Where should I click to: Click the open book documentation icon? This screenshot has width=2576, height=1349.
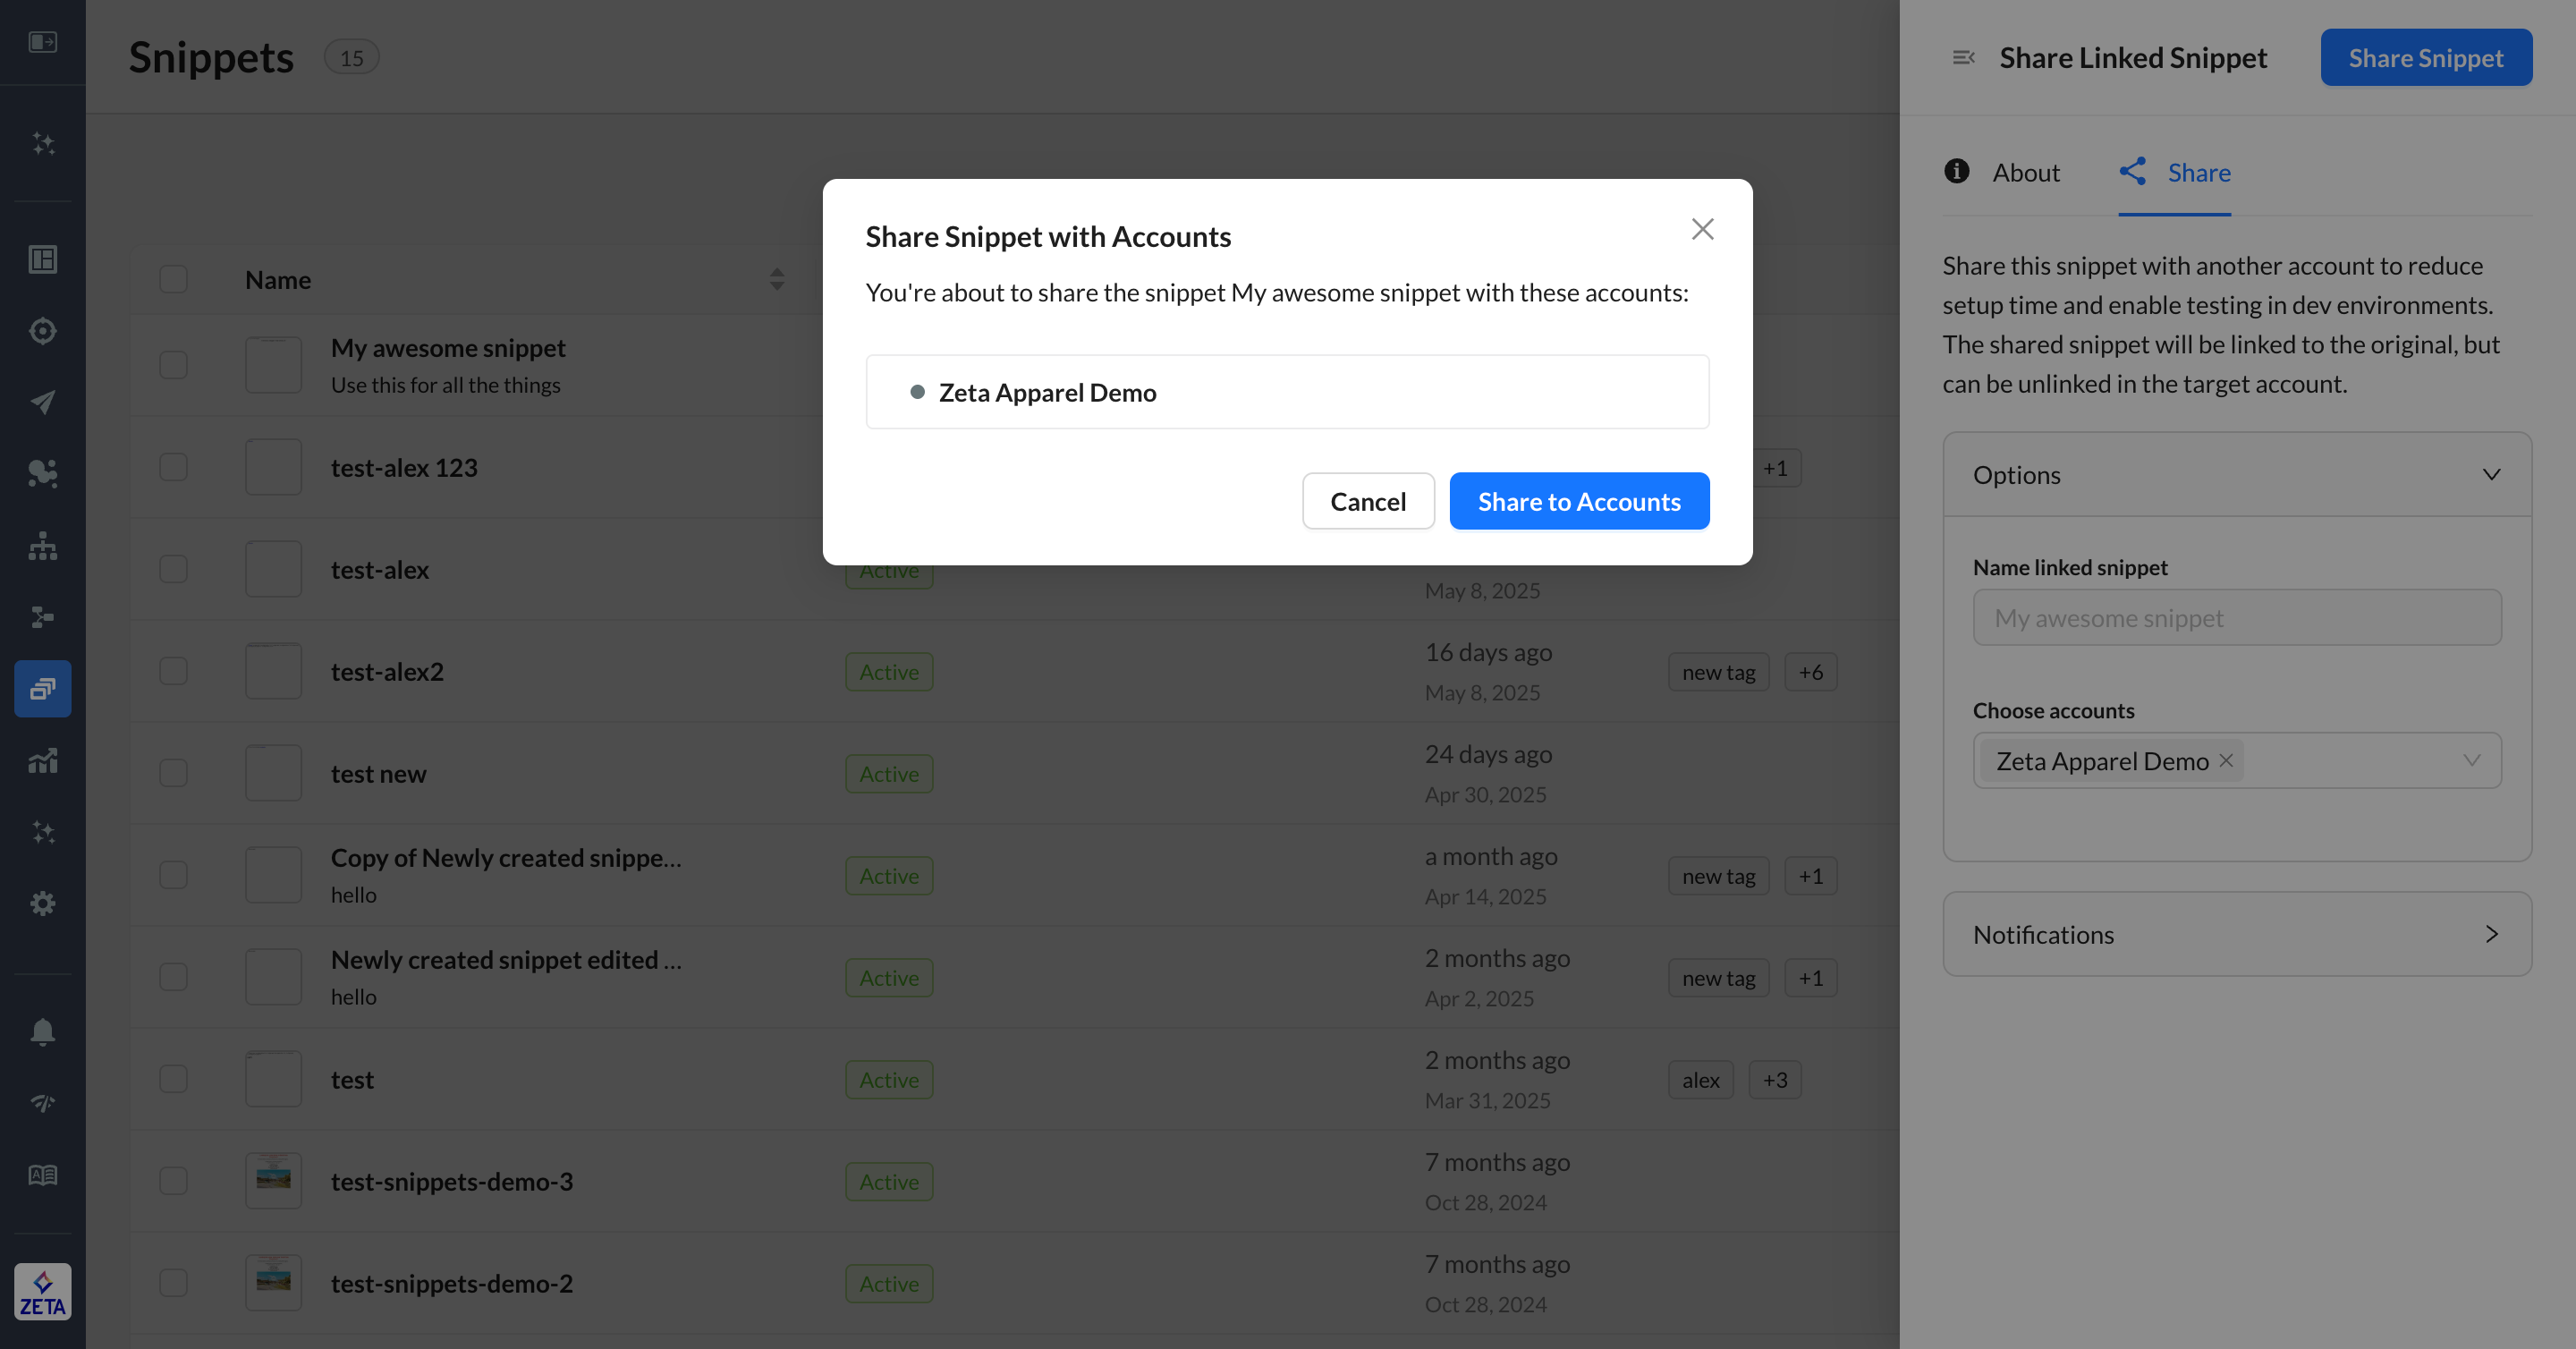(42, 1175)
